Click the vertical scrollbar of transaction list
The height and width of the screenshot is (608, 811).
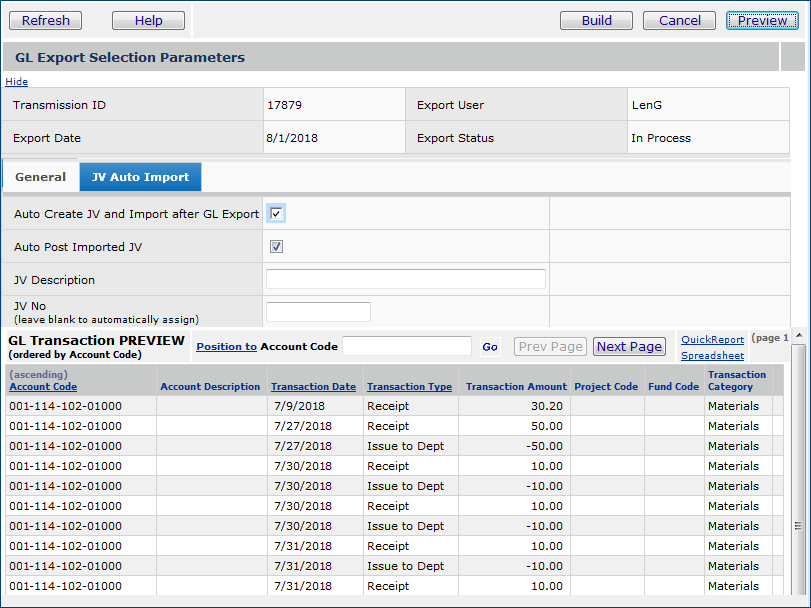pyautogui.click(x=798, y=470)
